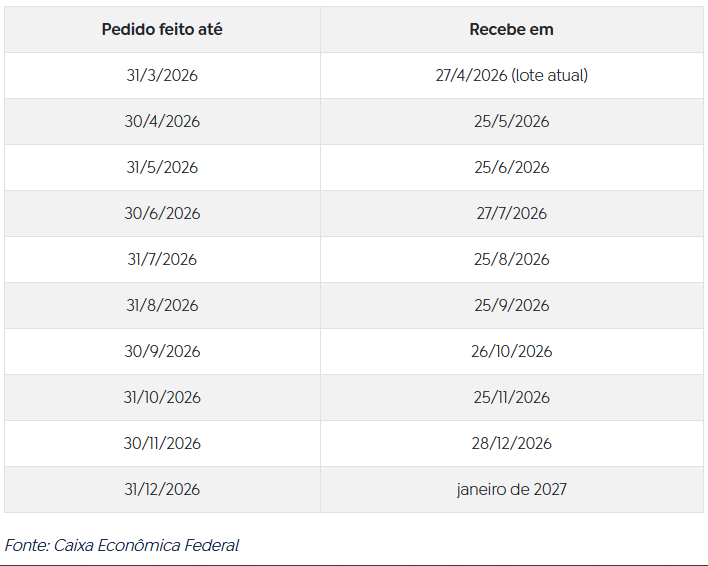Select the 31/3/2026 order date cell
Image resolution: width=708 pixels, height=566 pixels.
162,75
